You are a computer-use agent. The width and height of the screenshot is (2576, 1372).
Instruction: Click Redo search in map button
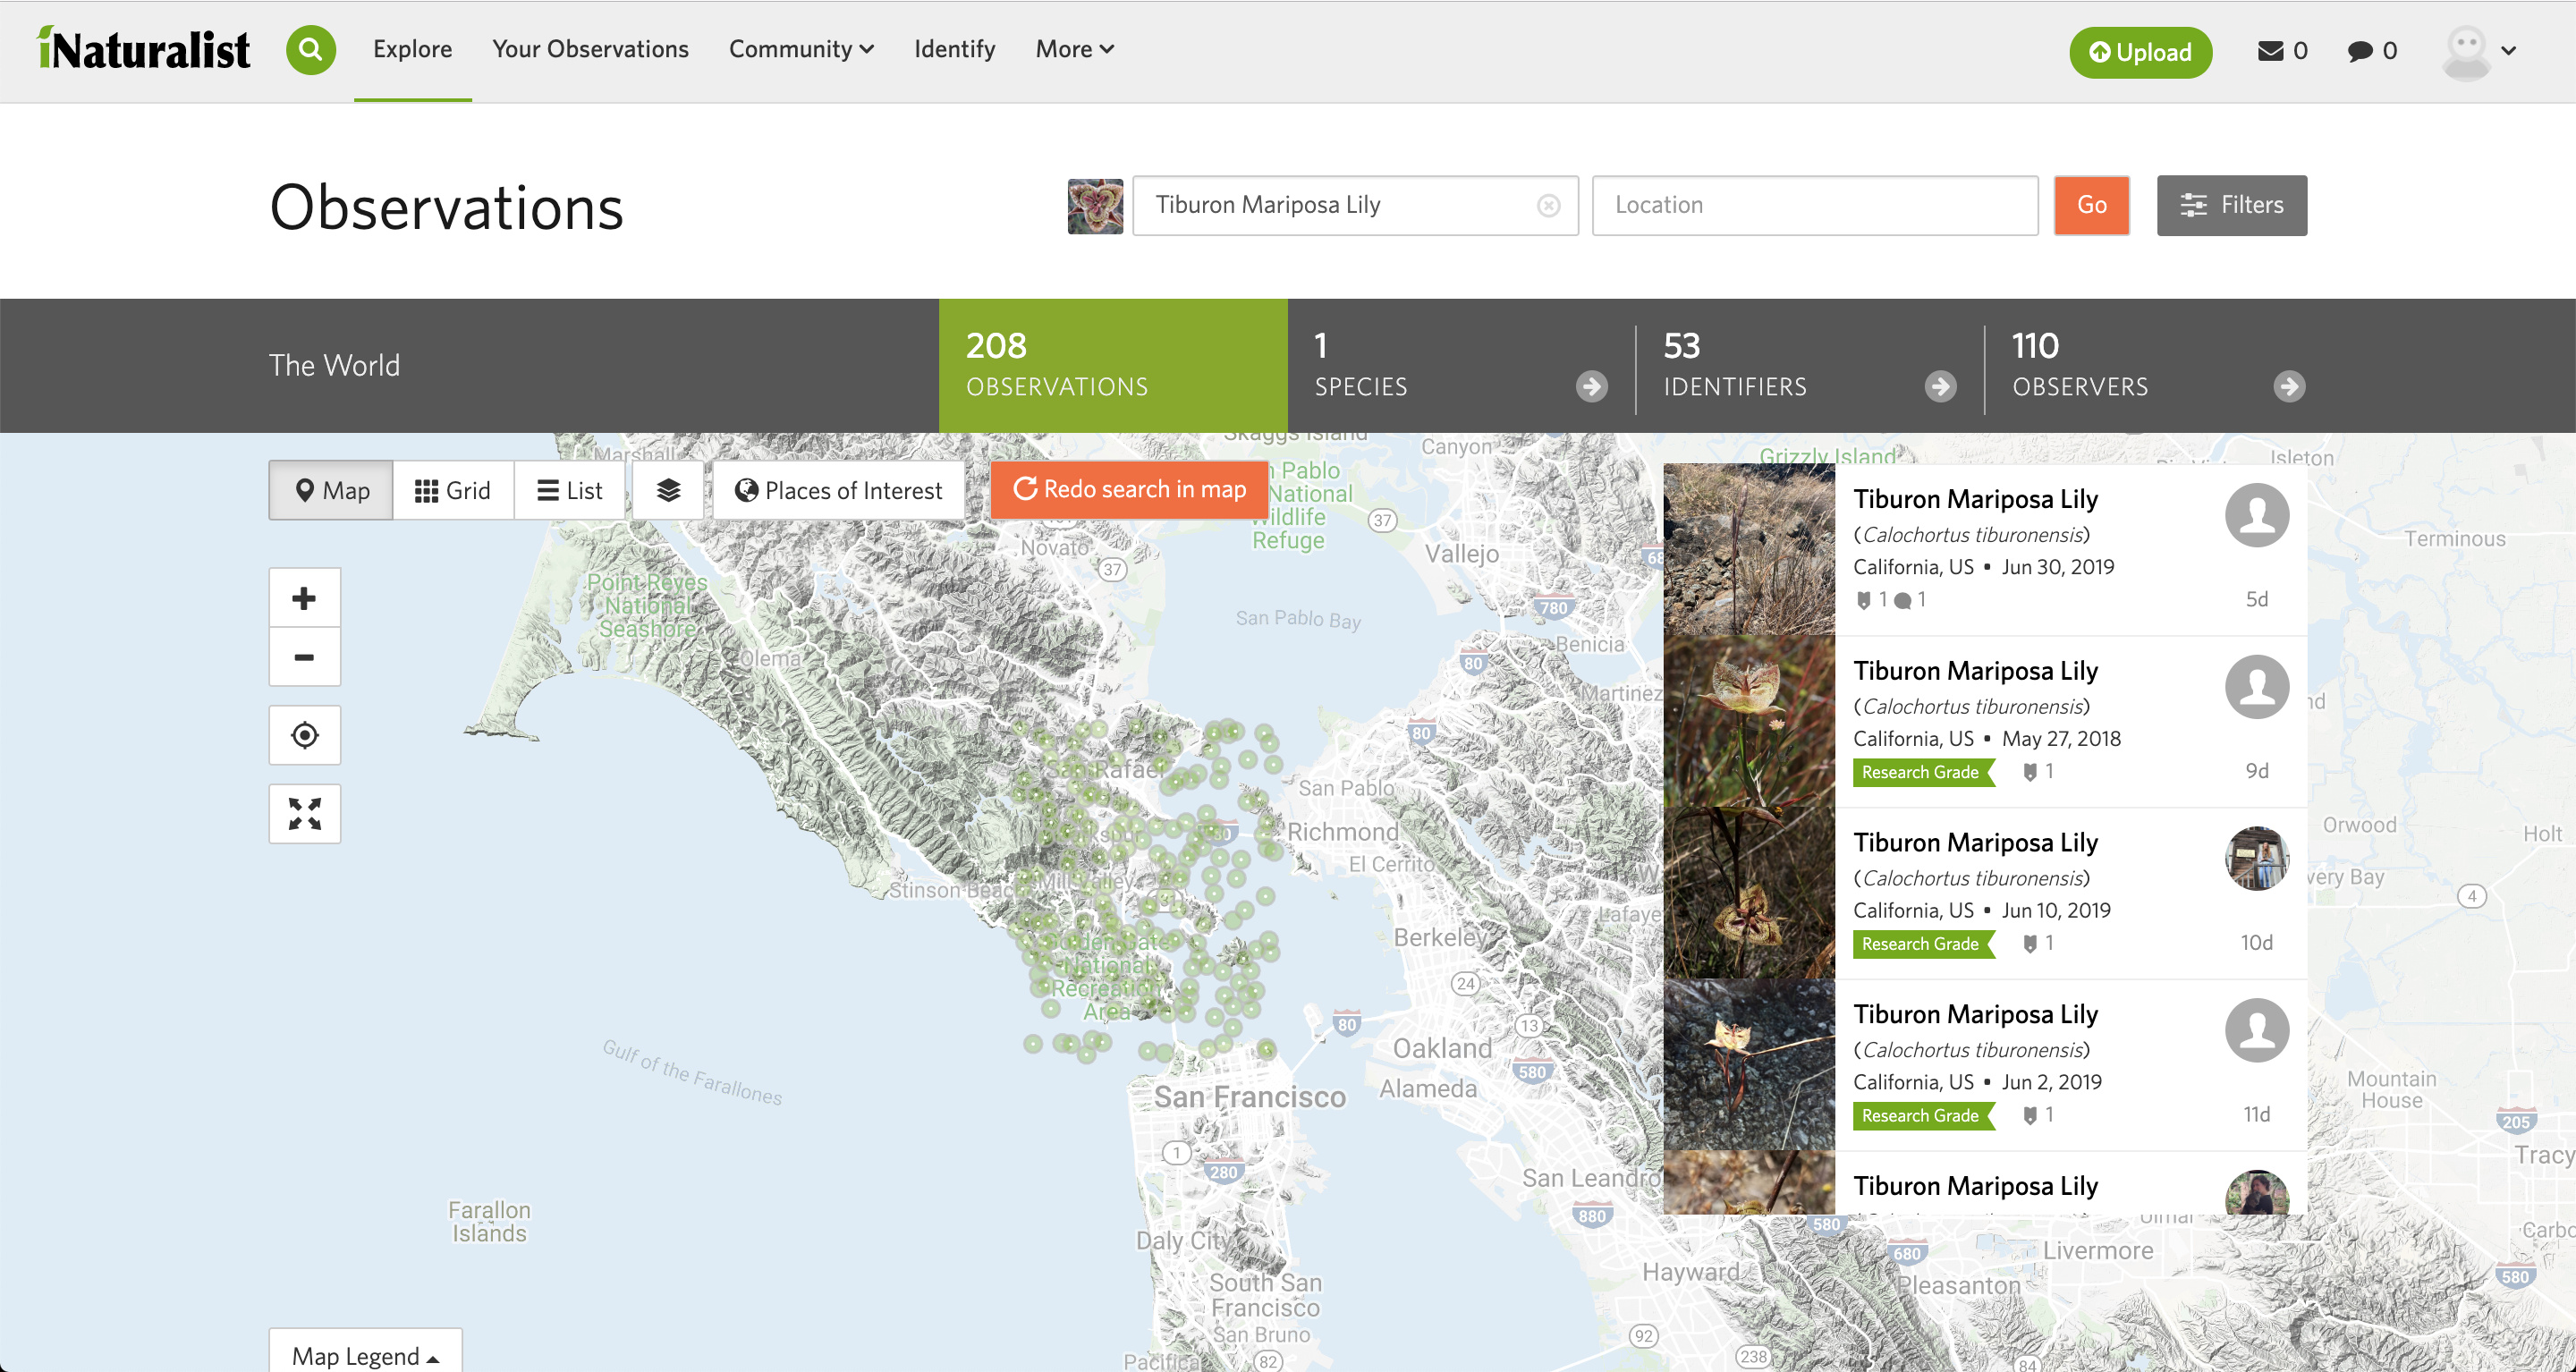[1129, 489]
